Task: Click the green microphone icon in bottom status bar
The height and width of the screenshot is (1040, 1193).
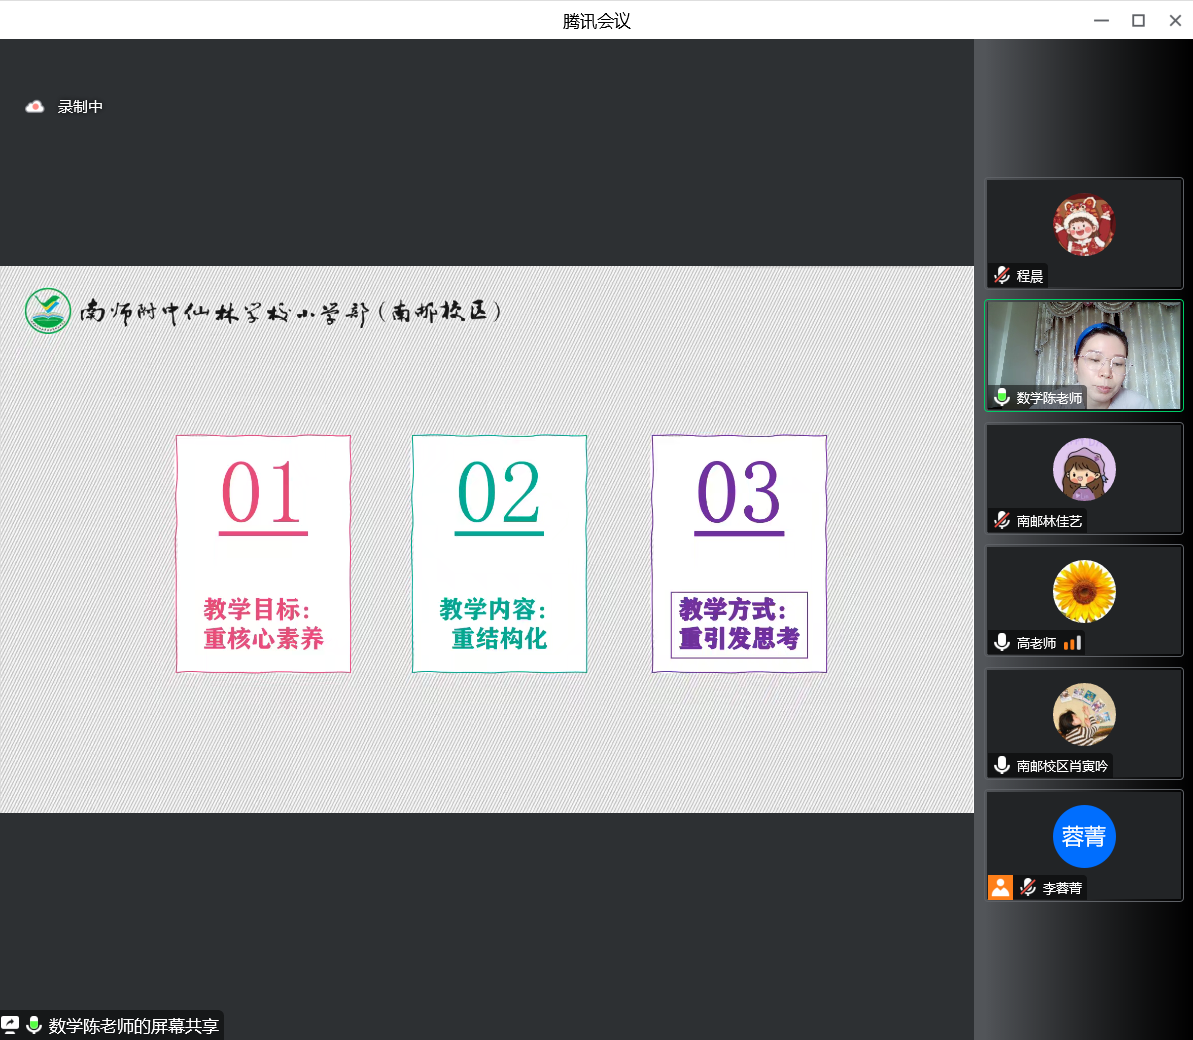Action: [33, 1025]
